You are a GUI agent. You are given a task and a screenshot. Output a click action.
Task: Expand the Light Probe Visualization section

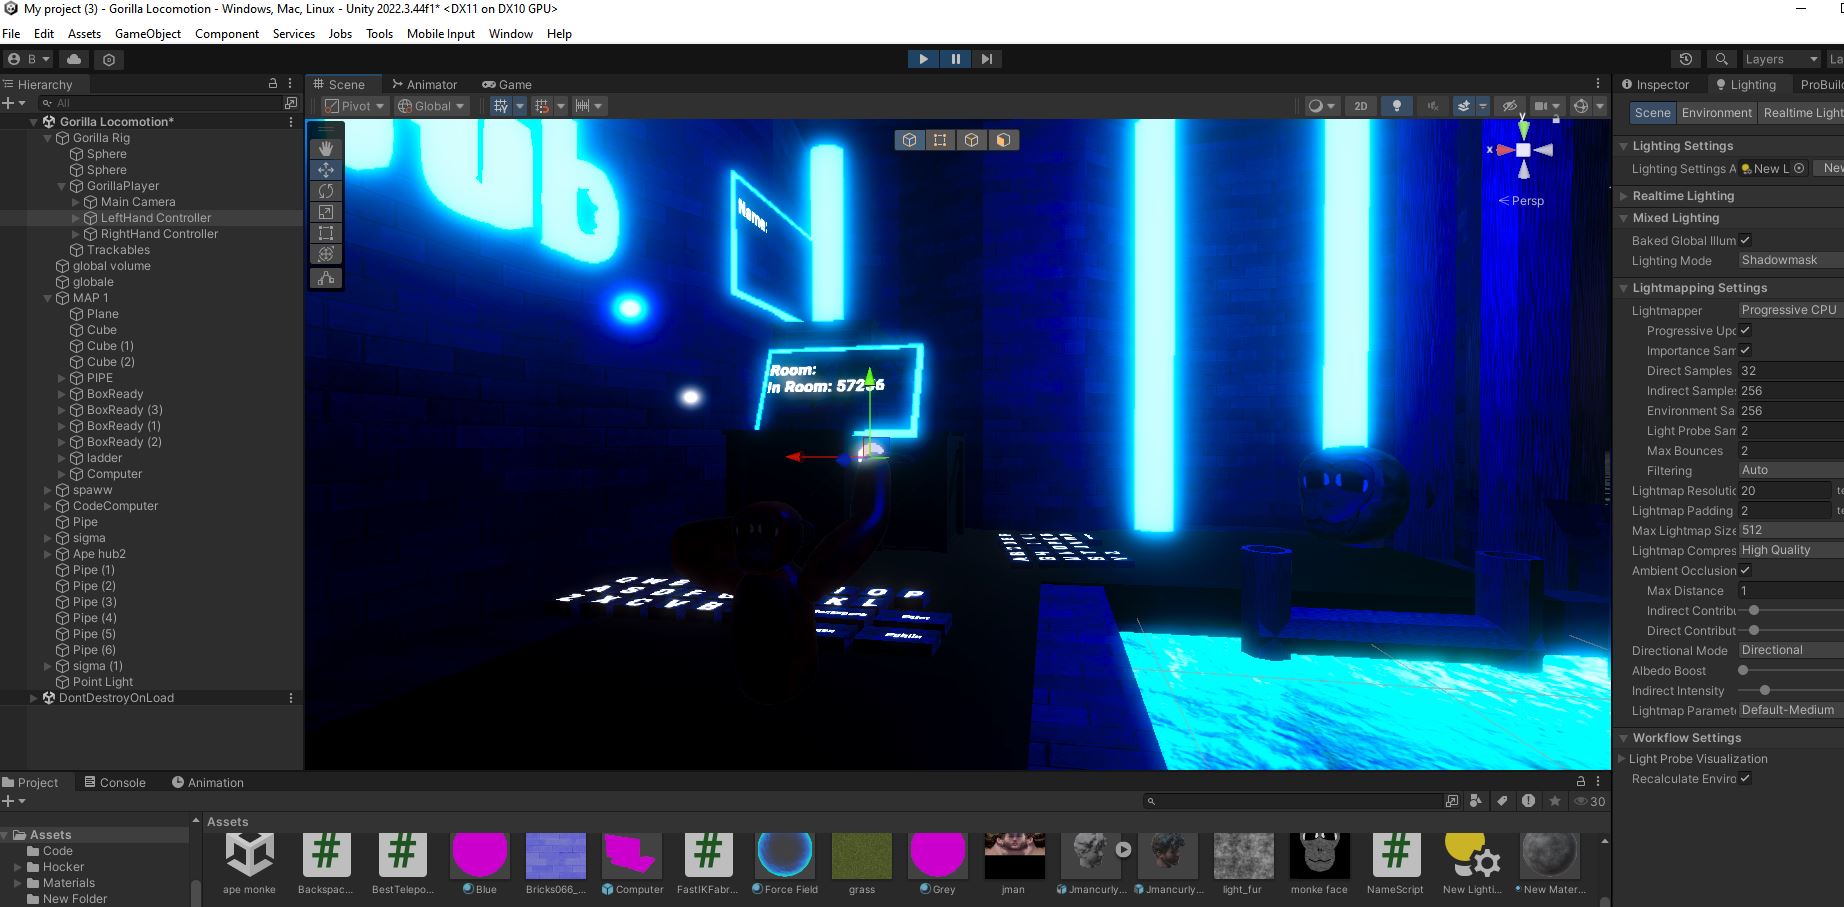tap(1622, 759)
